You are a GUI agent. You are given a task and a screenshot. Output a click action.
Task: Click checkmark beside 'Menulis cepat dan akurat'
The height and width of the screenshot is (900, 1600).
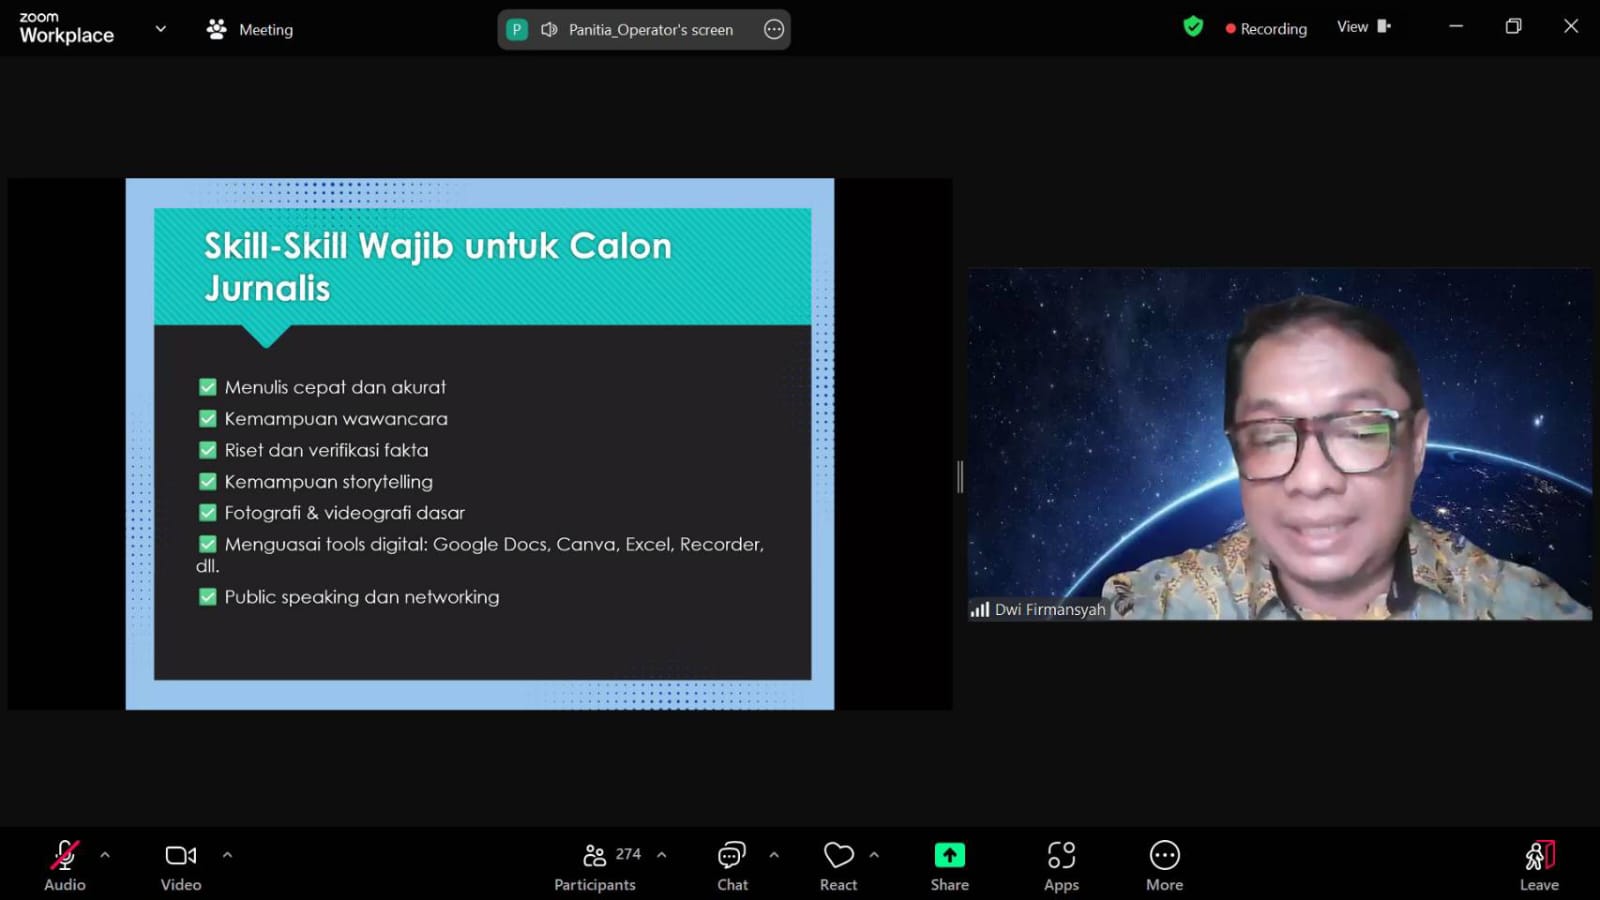pos(208,387)
